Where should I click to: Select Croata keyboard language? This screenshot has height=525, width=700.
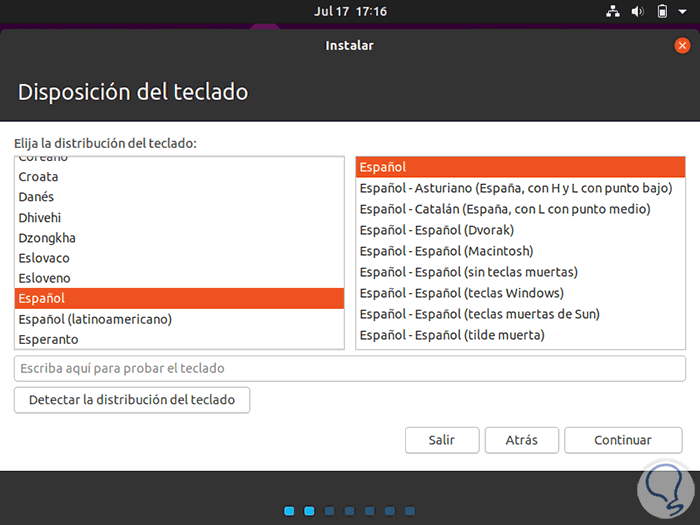click(x=179, y=177)
